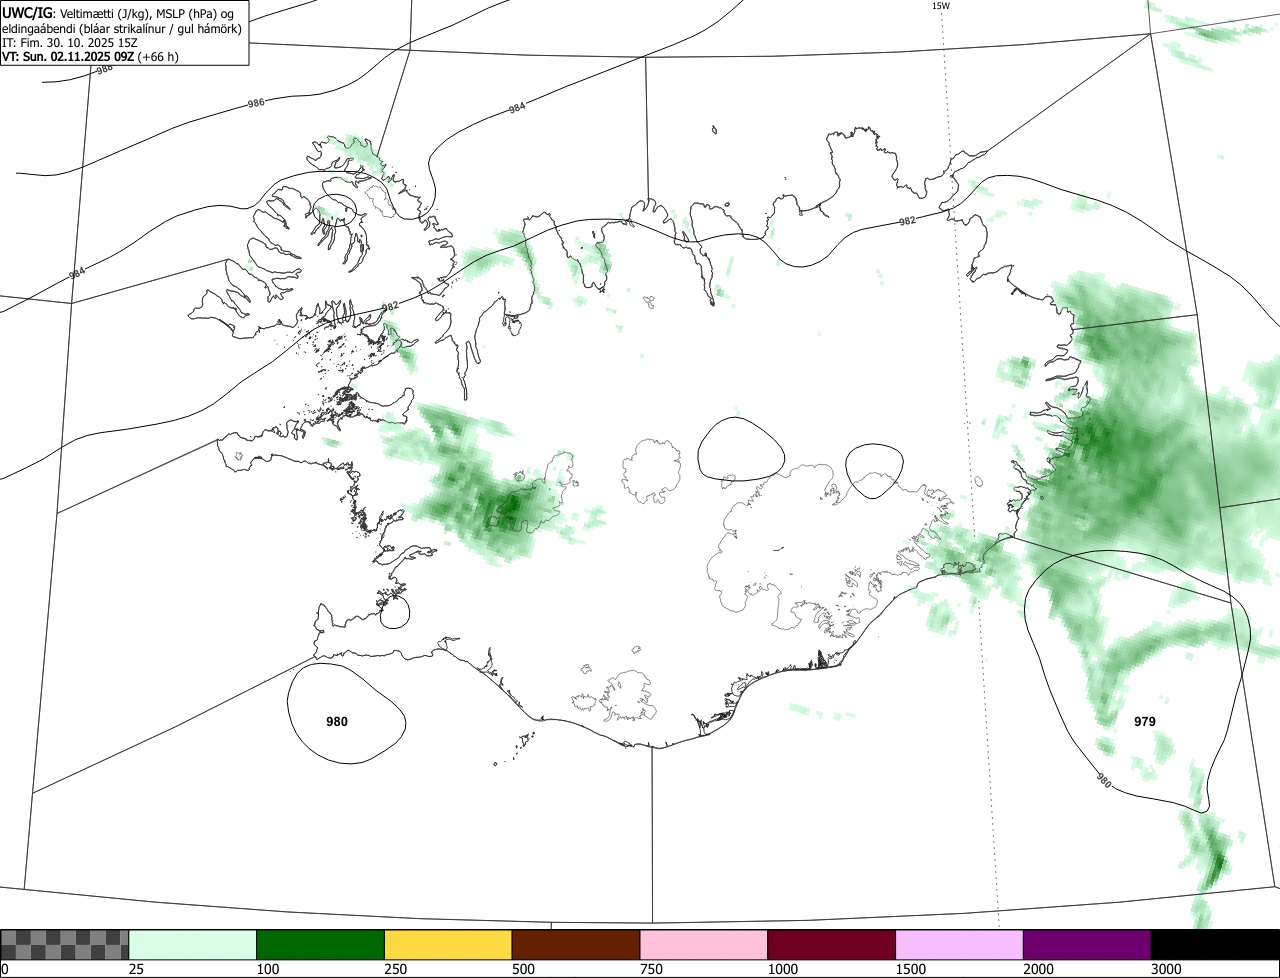This screenshot has width=1280, height=978.
Task: Choose the lavender 1500–2000 legend swatch
Action: pos(960,944)
